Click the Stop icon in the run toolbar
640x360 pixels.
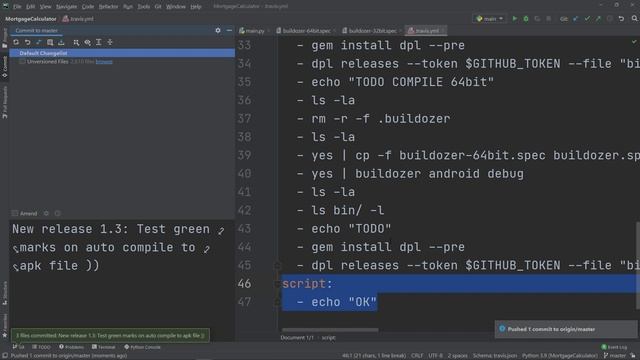pyautogui.click(x=549, y=19)
